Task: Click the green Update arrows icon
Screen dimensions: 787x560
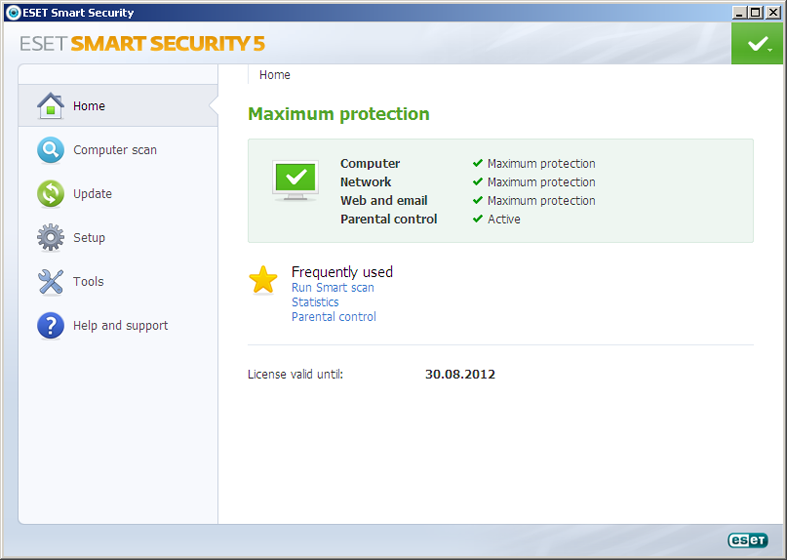Action: tap(51, 194)
